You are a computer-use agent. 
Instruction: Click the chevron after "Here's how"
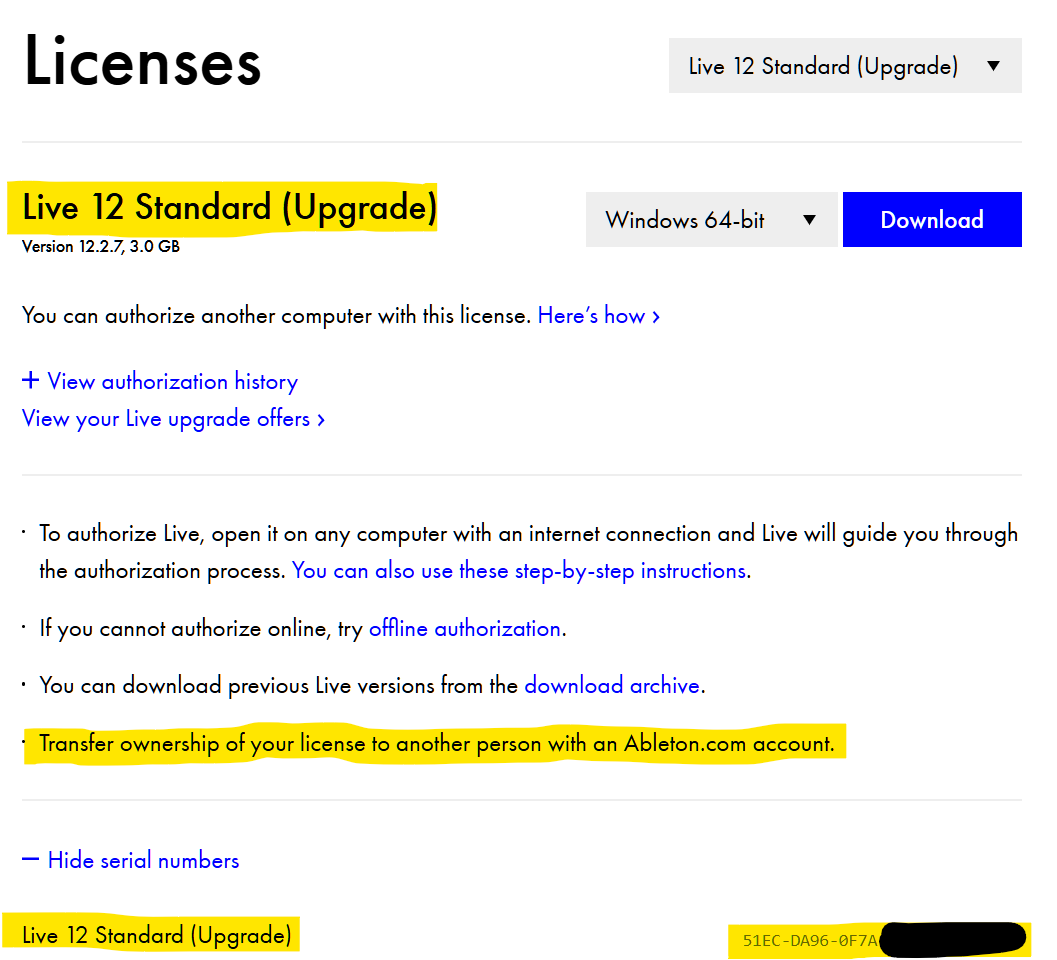[656, 317]
